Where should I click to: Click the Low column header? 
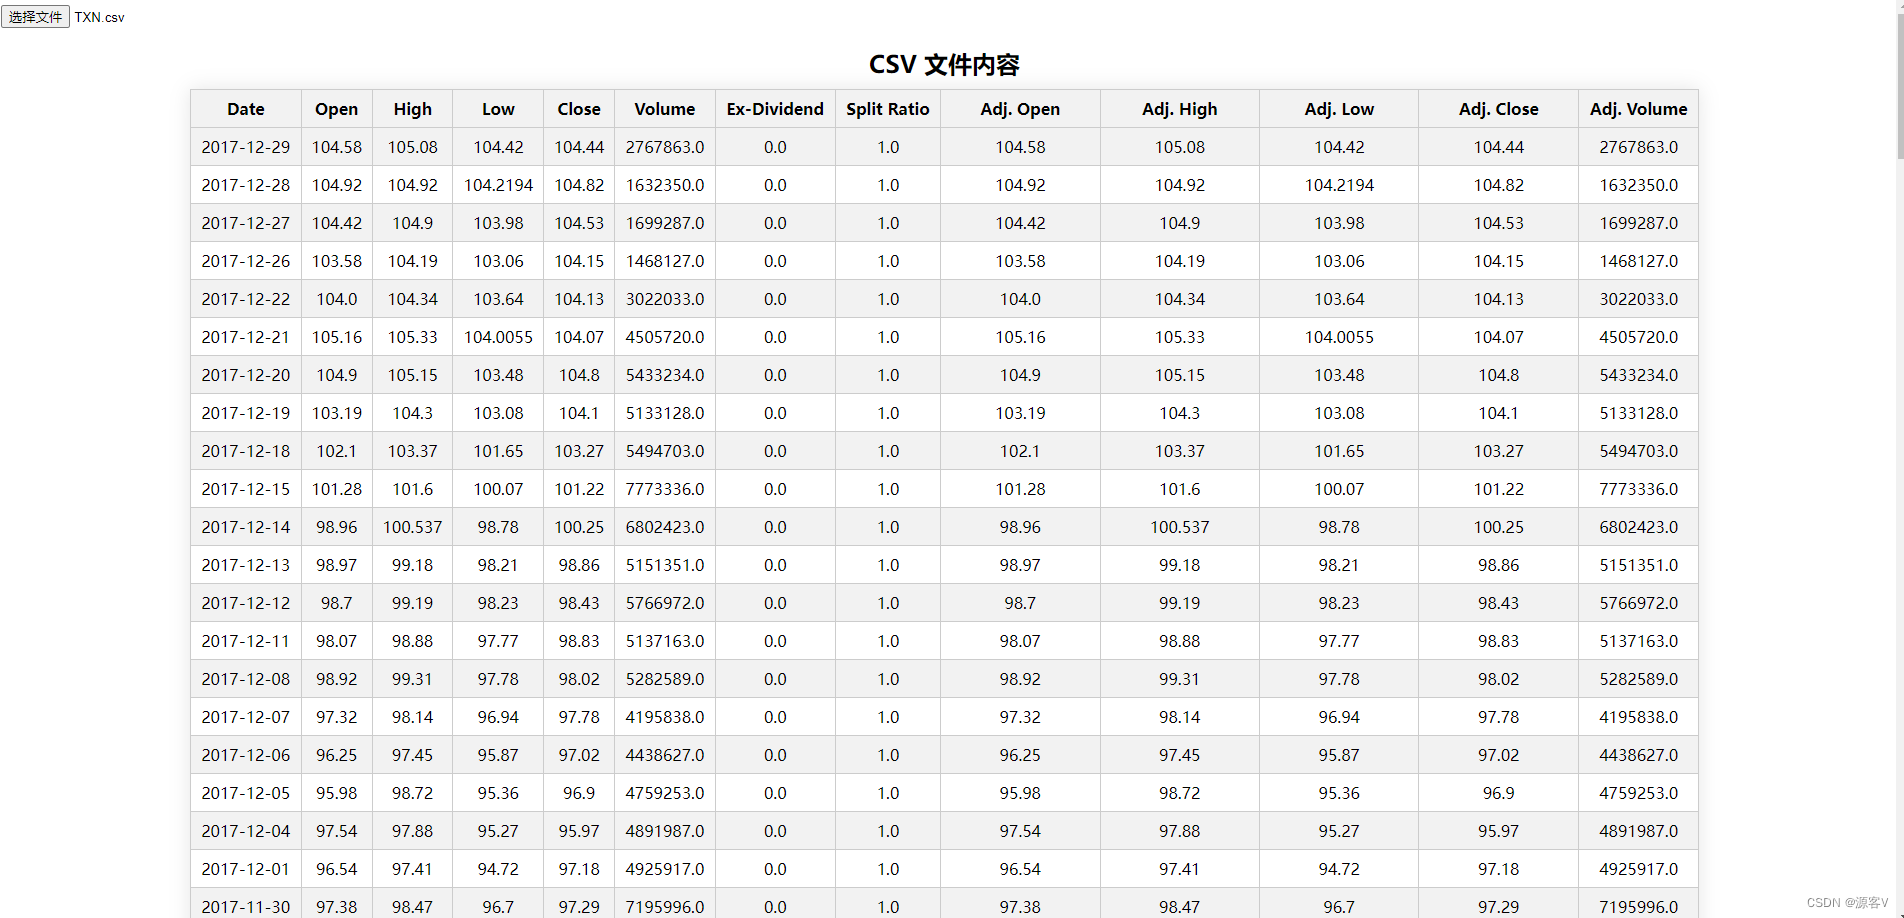[498, 109]
